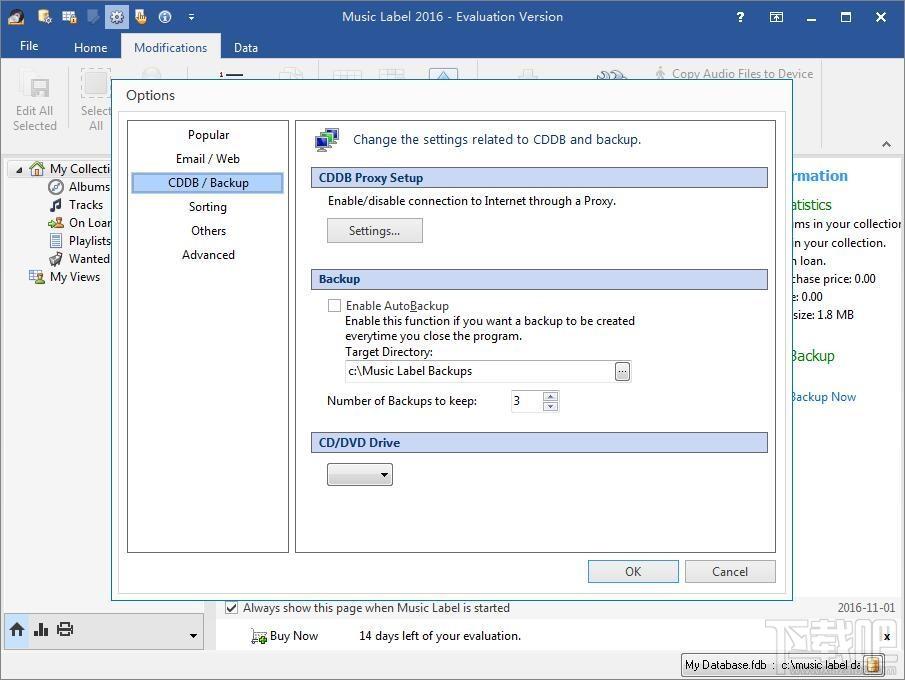Click the Target Directory path field

pyautogui.click(x=480, y=371)
